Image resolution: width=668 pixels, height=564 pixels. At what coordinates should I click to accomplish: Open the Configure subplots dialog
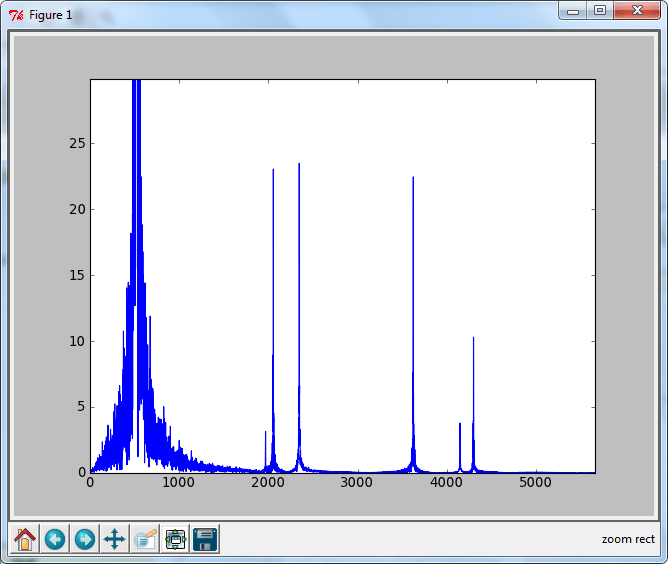coord(175,540)
